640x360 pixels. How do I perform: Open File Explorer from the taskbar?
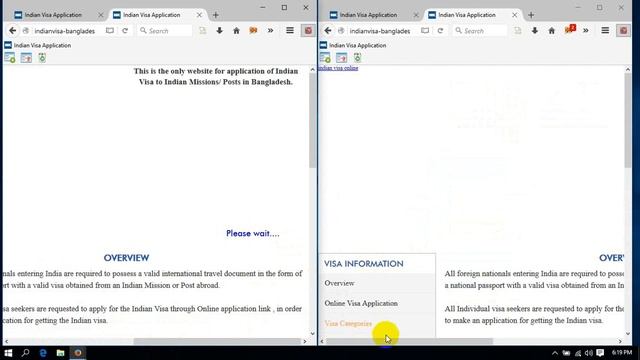point(60,353)
